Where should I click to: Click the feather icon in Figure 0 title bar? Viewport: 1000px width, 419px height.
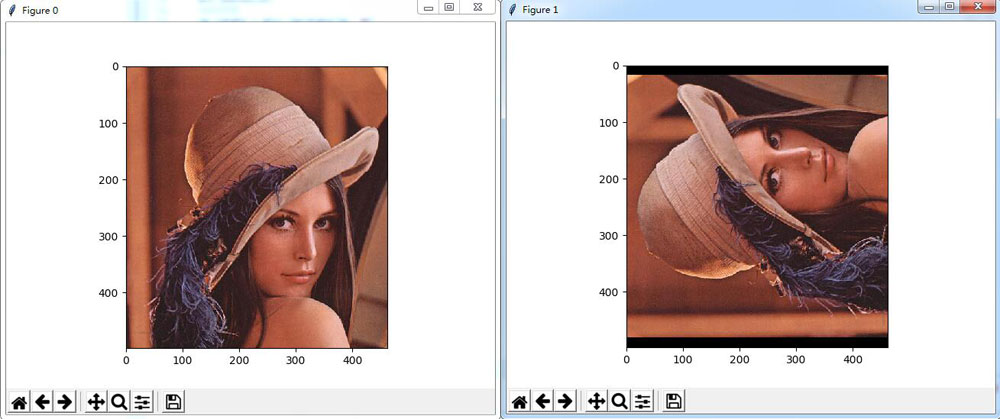point(12,10)
